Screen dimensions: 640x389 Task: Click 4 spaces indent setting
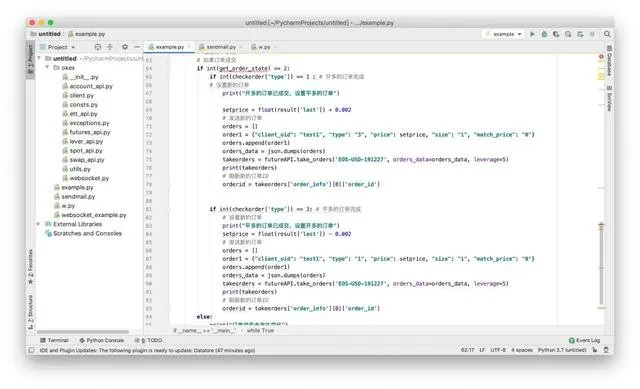tap(522, 350)
